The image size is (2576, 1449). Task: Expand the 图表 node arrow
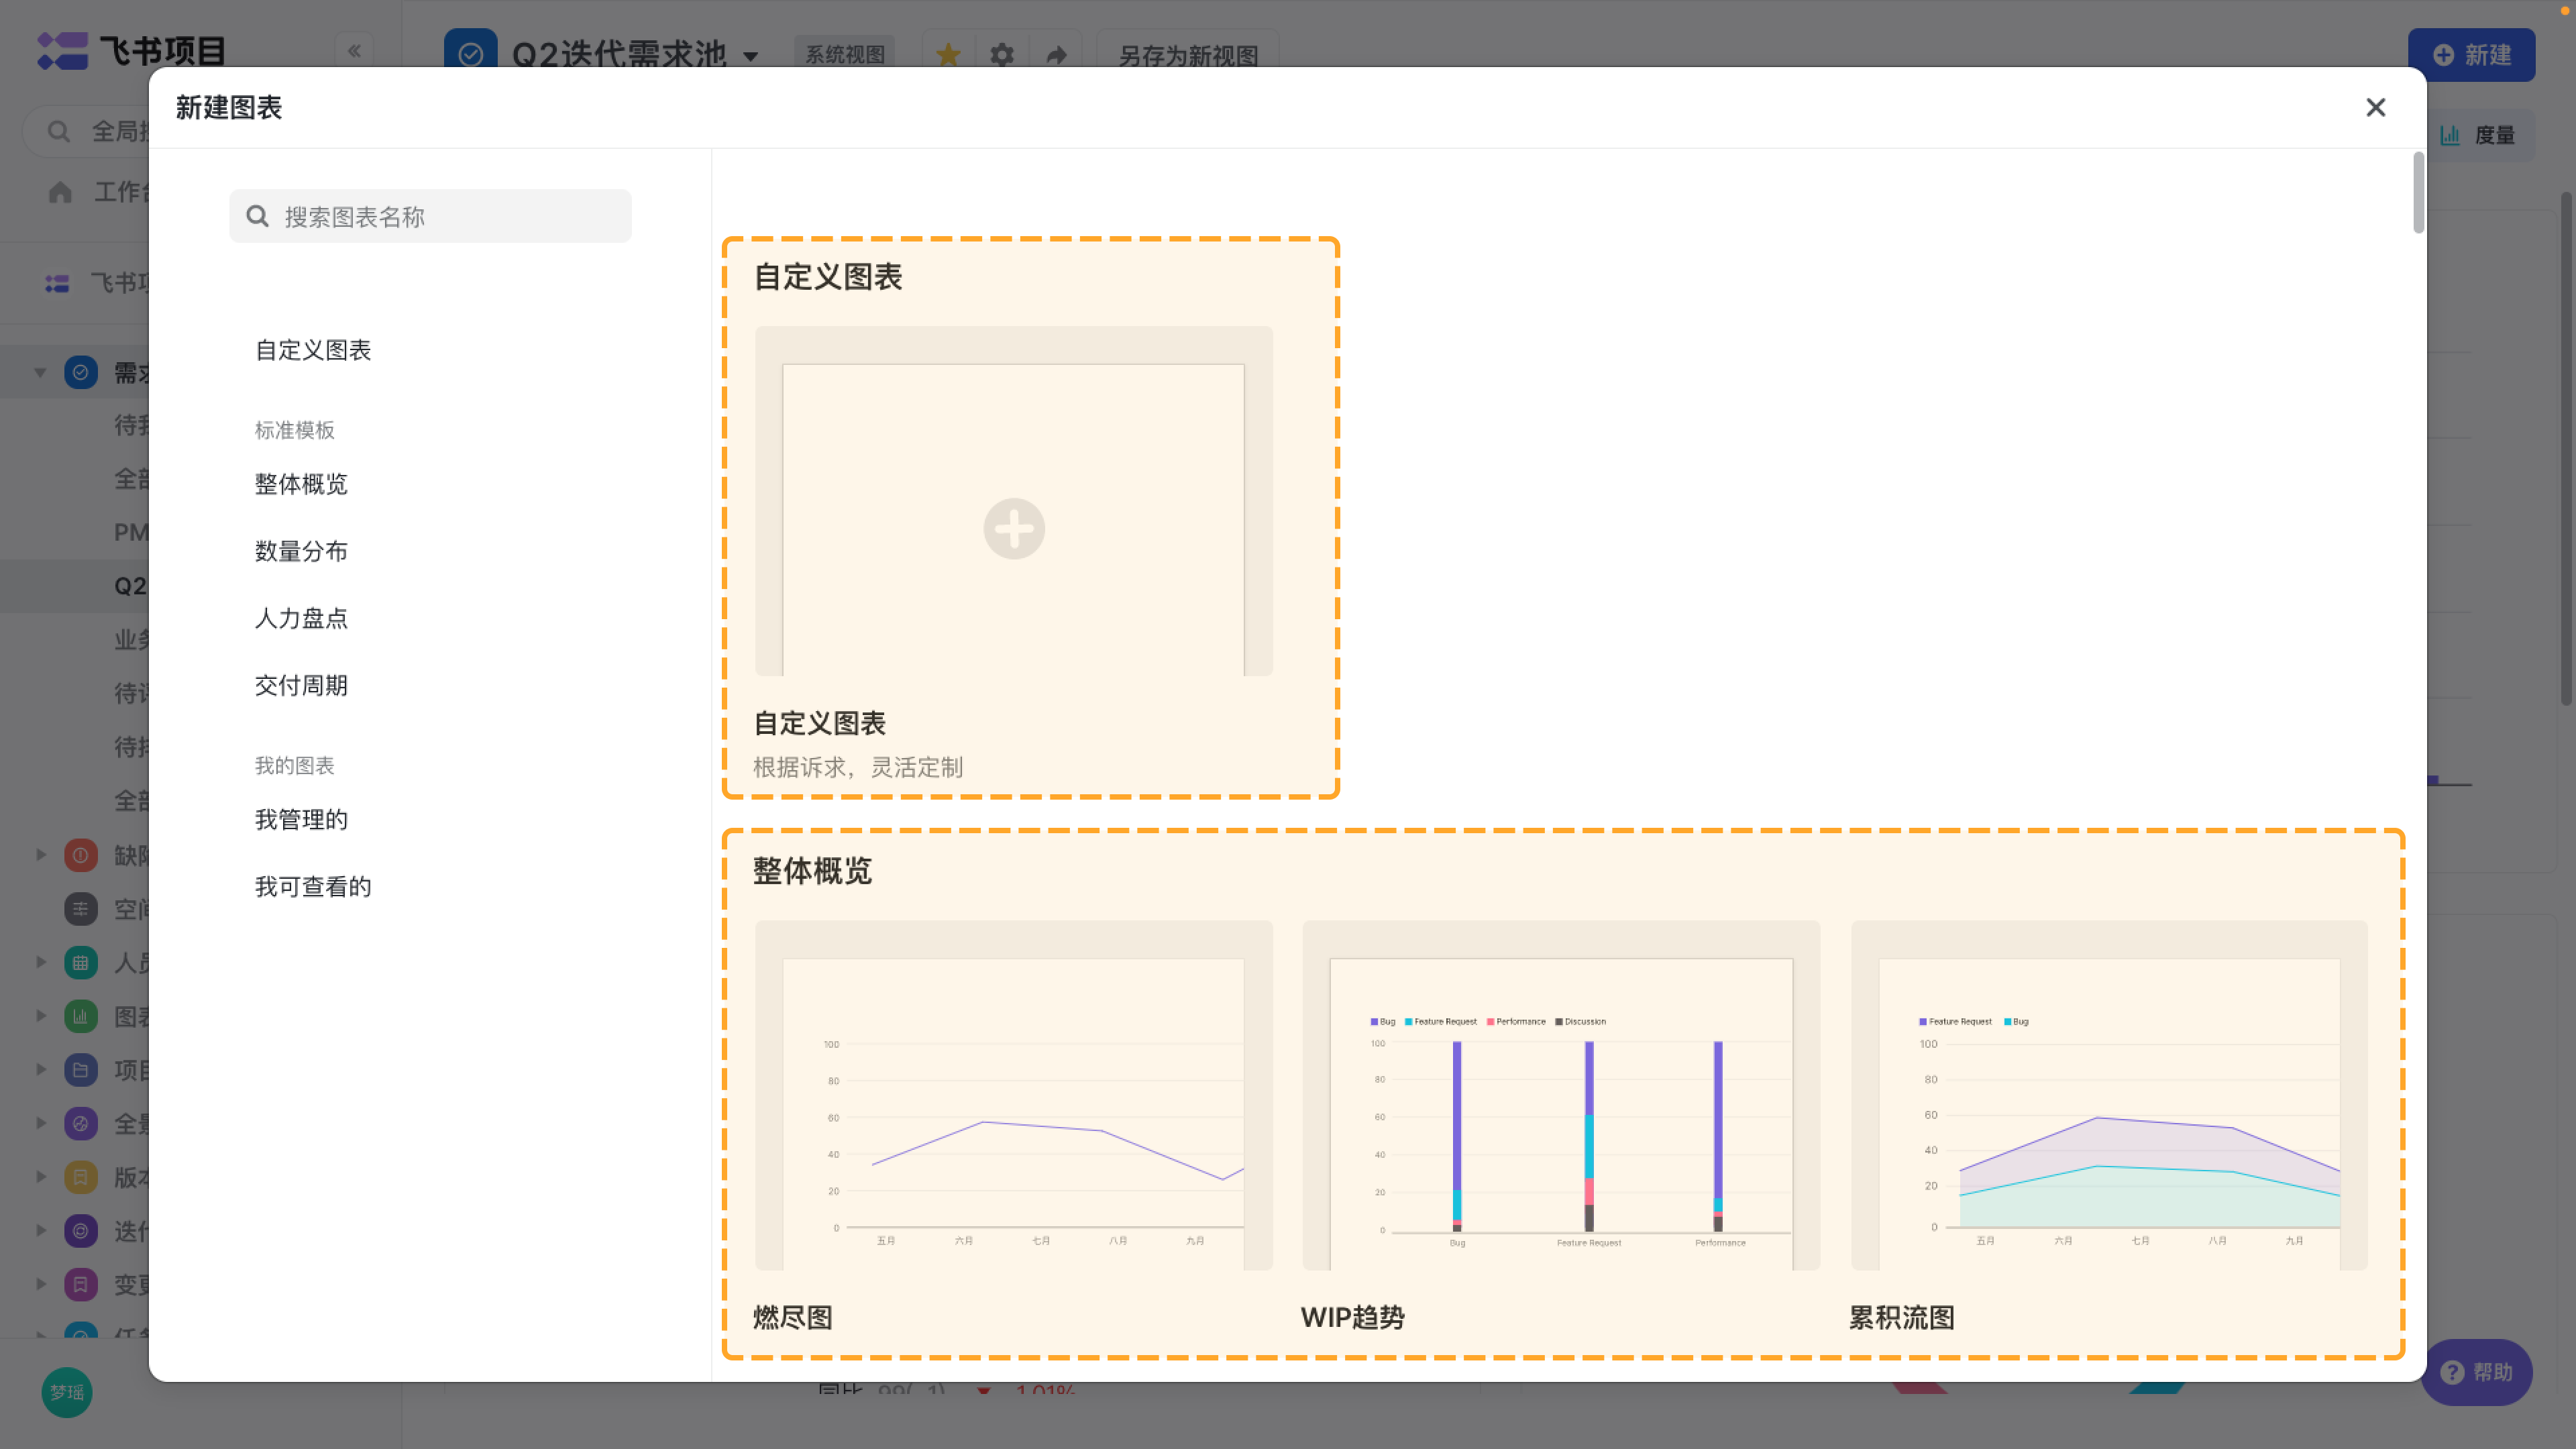41,1016
